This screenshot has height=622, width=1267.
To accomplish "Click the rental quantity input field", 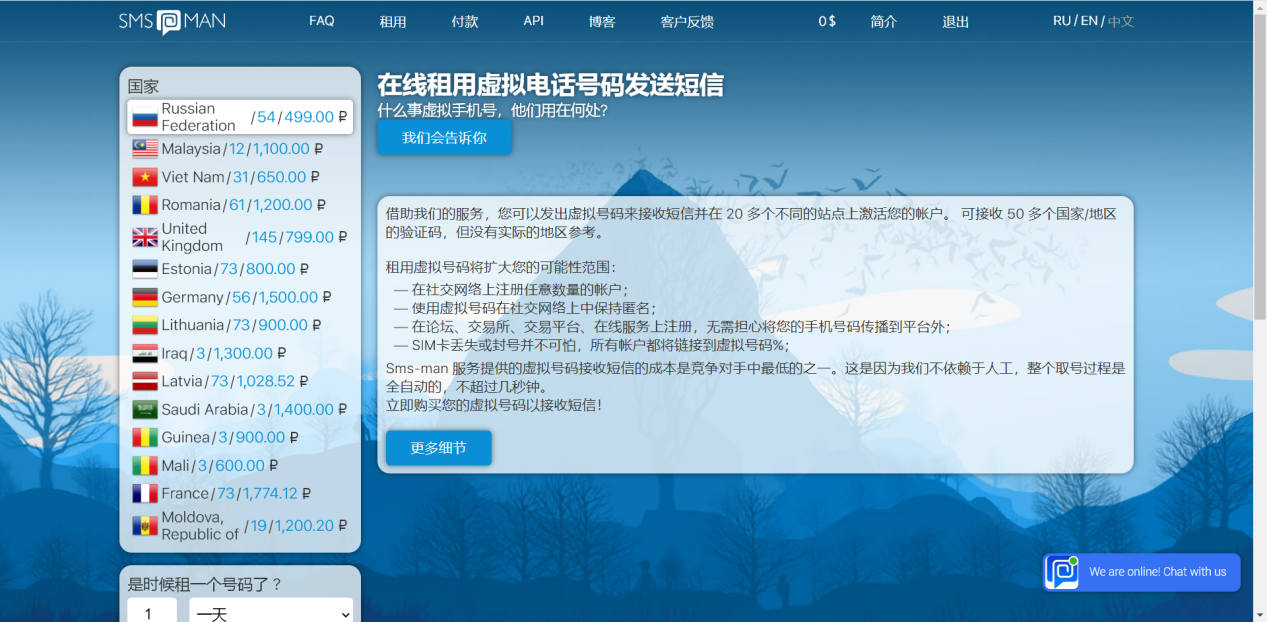I will 152,612.
